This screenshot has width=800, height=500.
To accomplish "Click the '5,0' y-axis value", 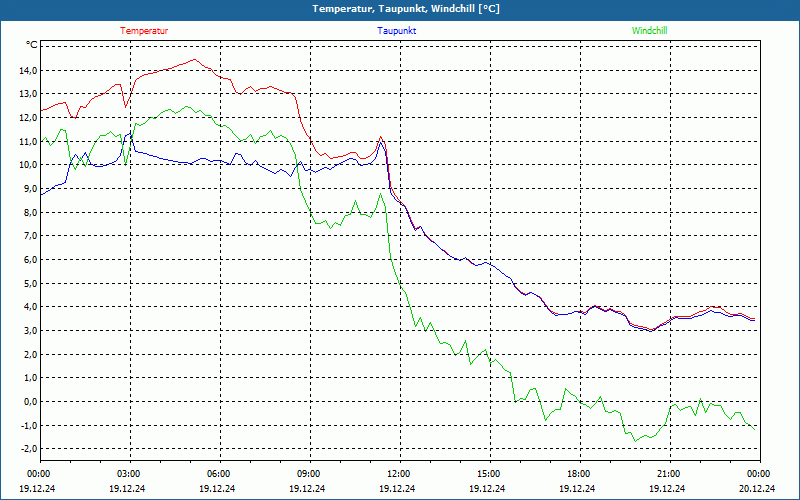I will click(x=30, y=283).
